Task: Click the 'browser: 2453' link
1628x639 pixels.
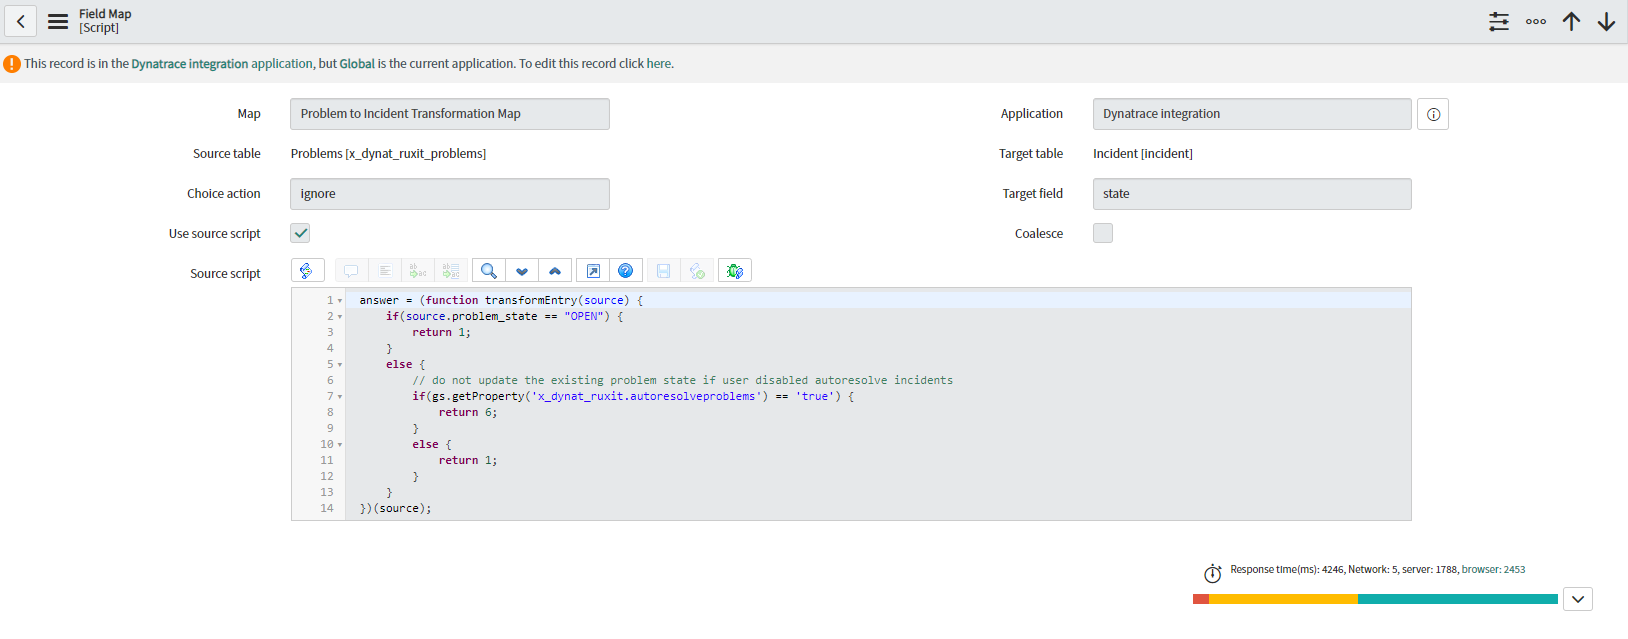Action: 1493,570
